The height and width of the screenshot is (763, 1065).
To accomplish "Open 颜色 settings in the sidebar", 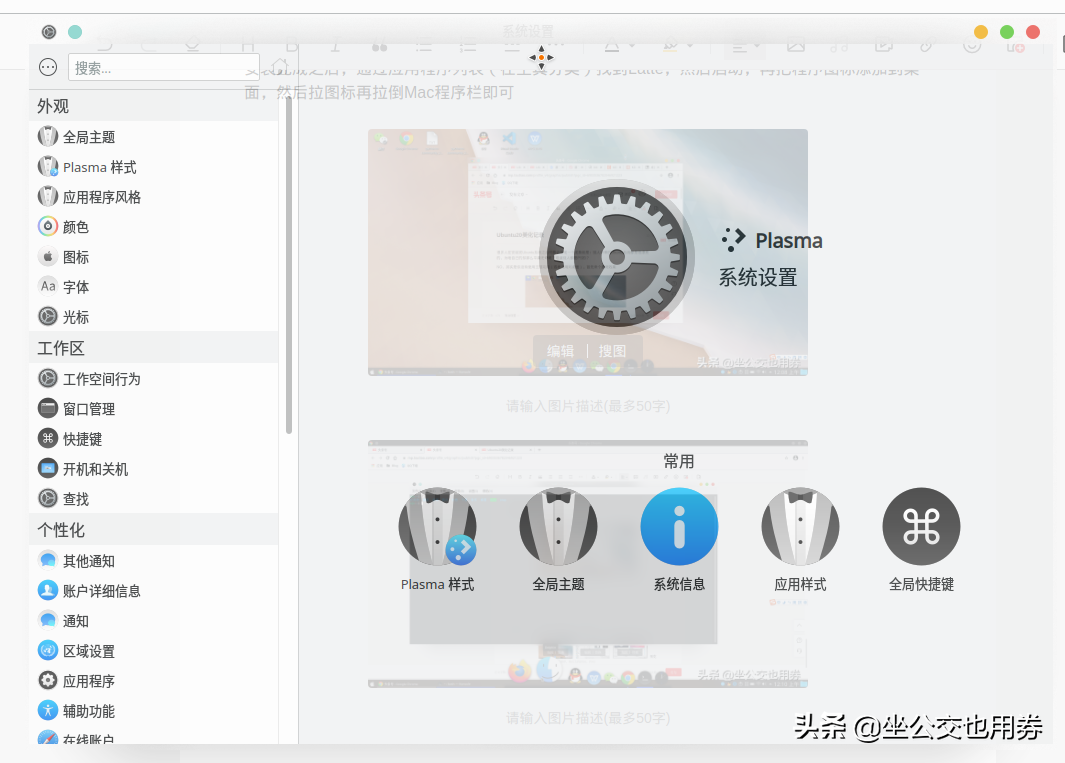I will 154,226.
